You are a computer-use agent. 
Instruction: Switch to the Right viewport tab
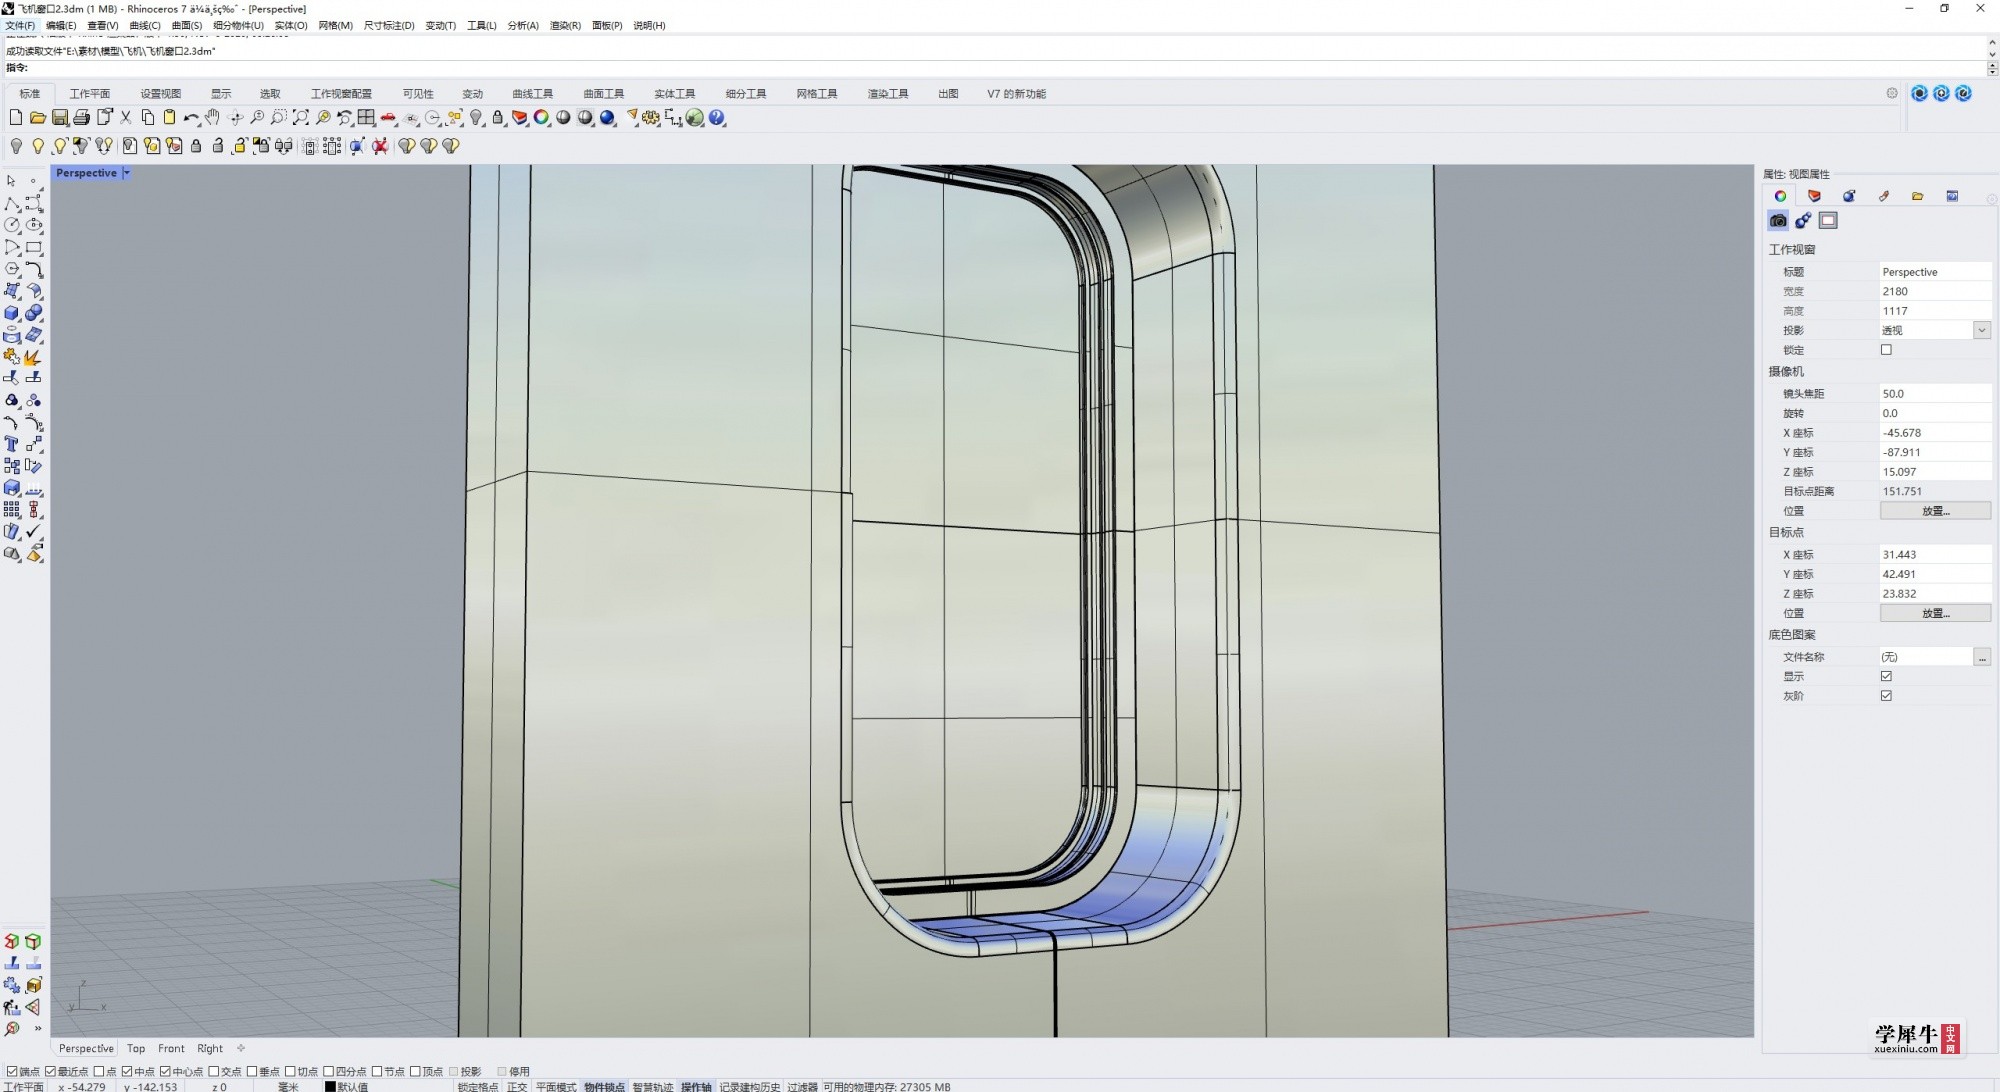[210, 1048]
